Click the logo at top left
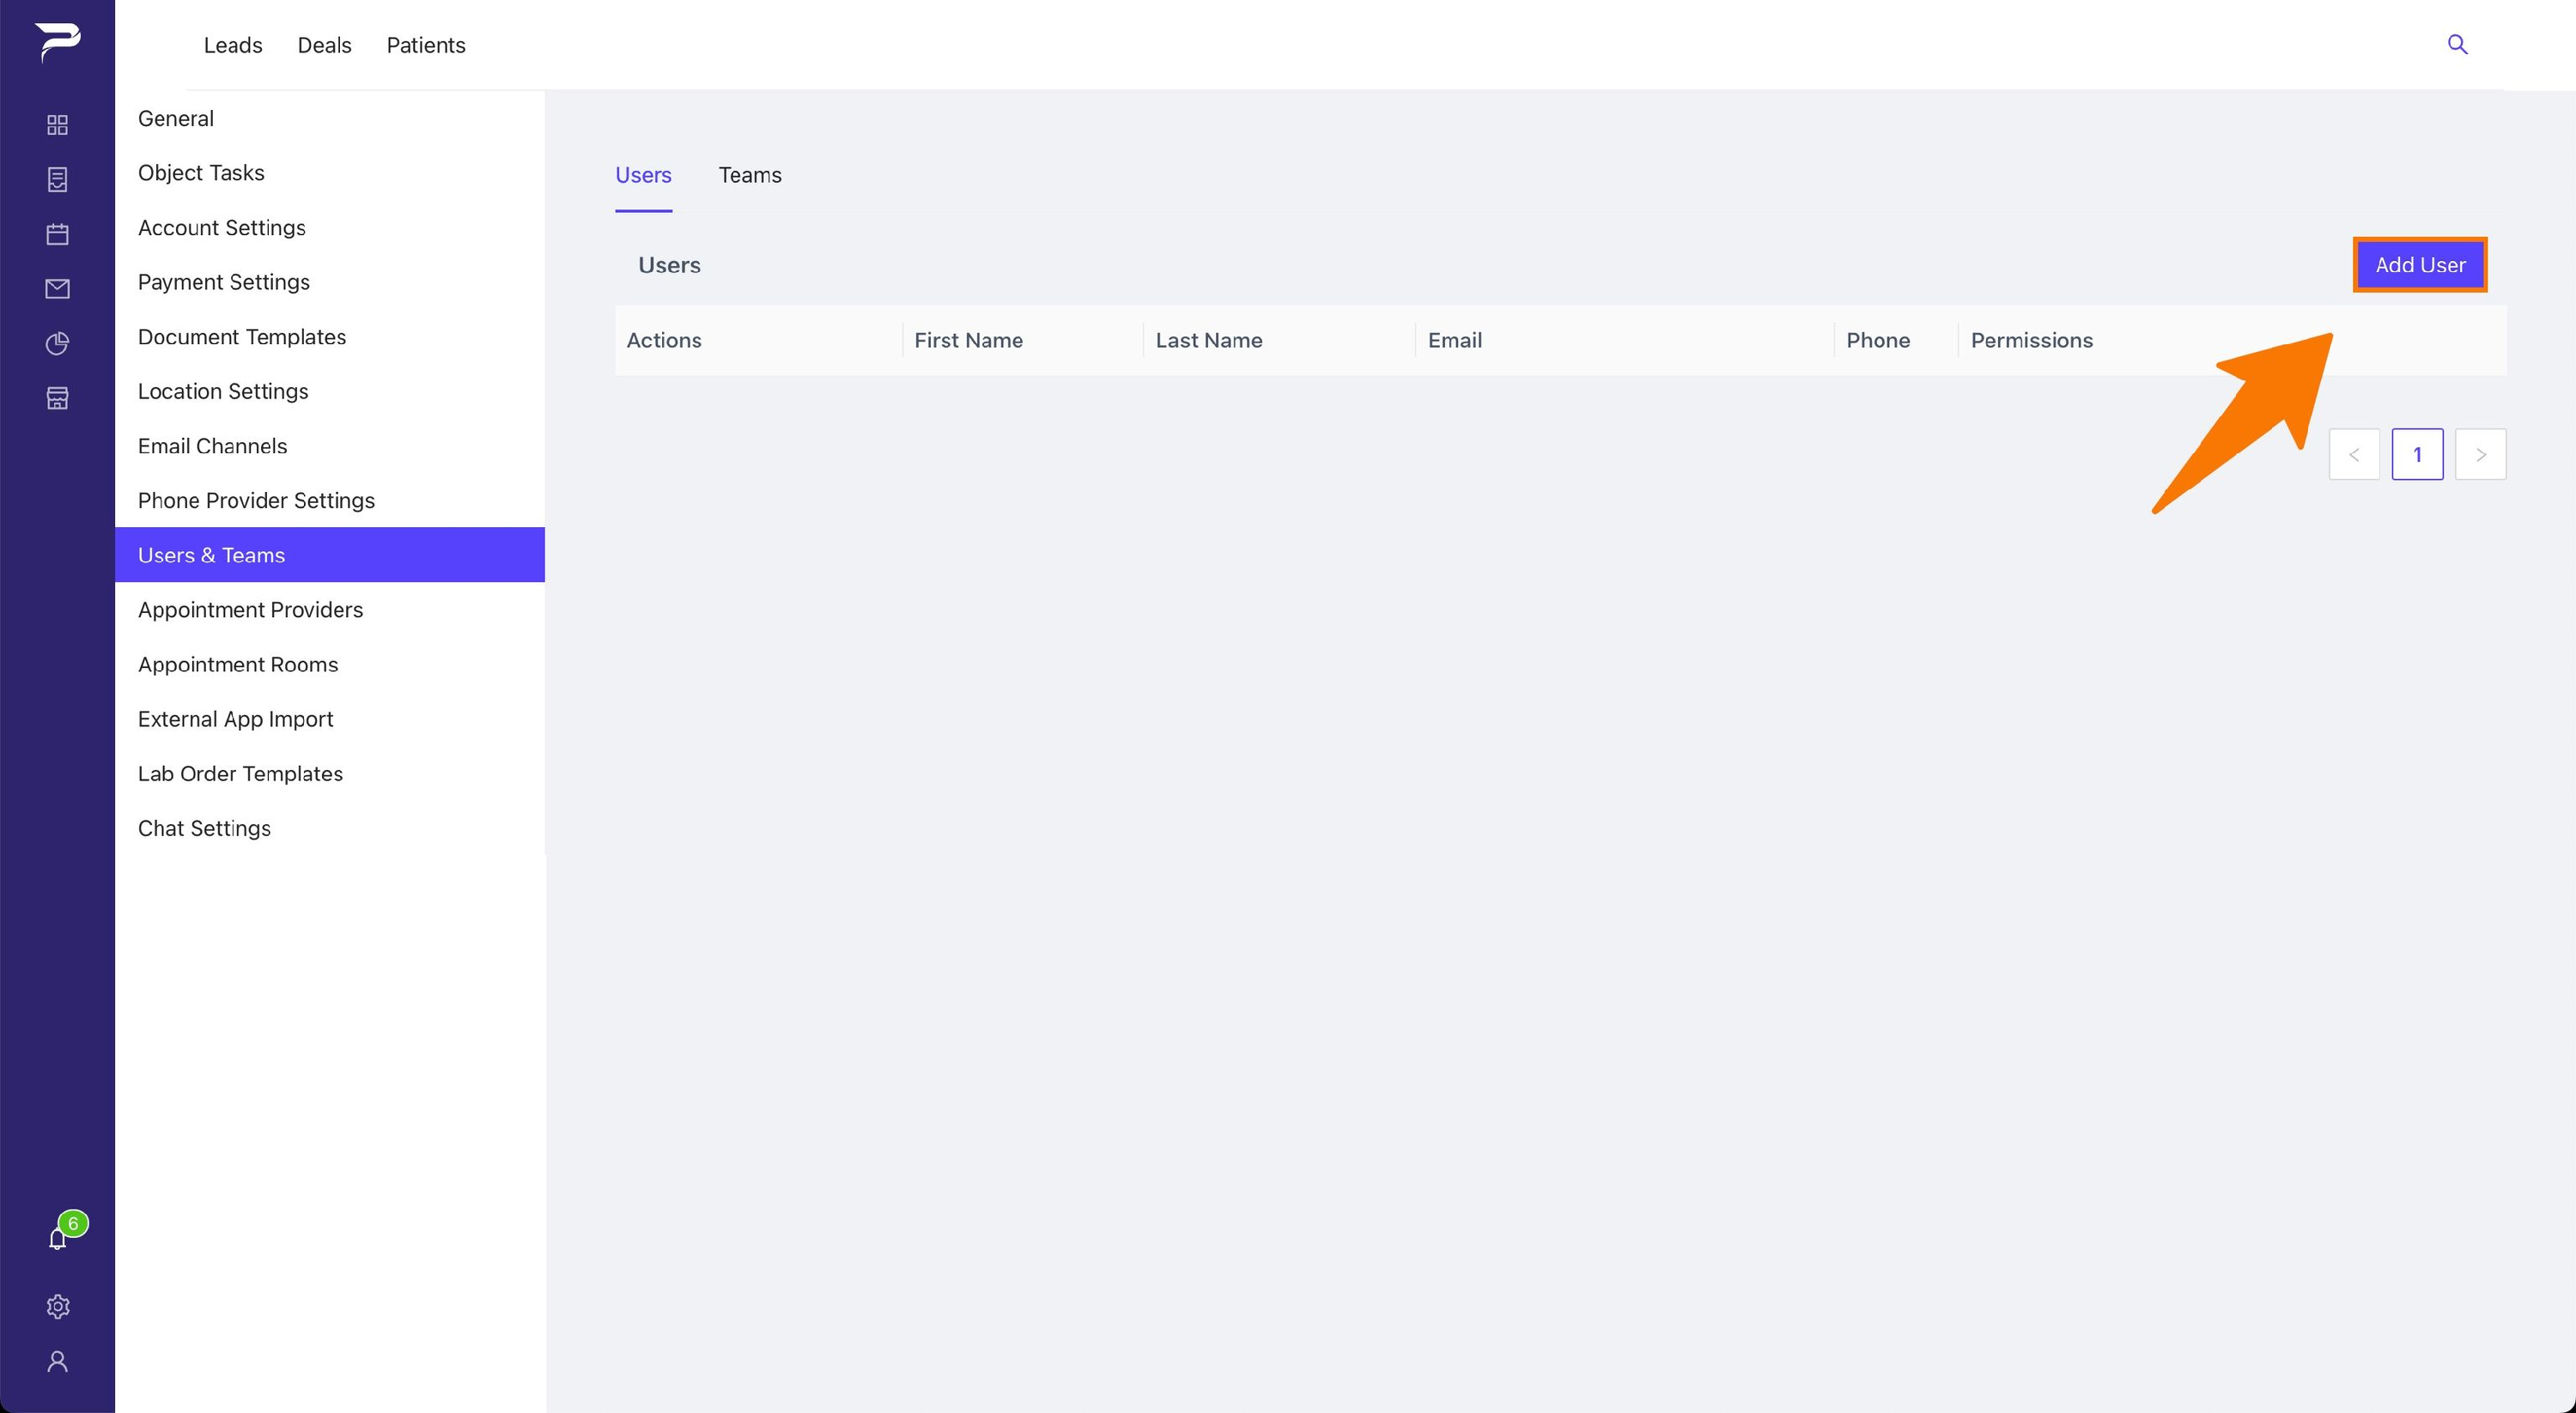Viewport: 2576px width, 1413px height. (57, 42)
